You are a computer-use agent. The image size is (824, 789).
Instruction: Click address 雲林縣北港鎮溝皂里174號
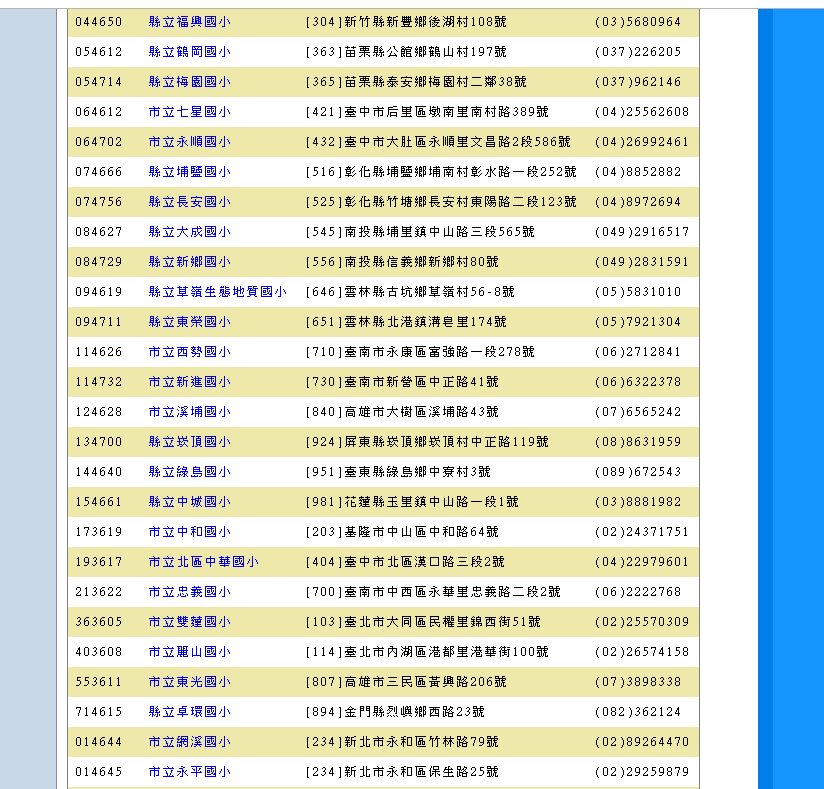pyautogui.click(x=426, y=322)
